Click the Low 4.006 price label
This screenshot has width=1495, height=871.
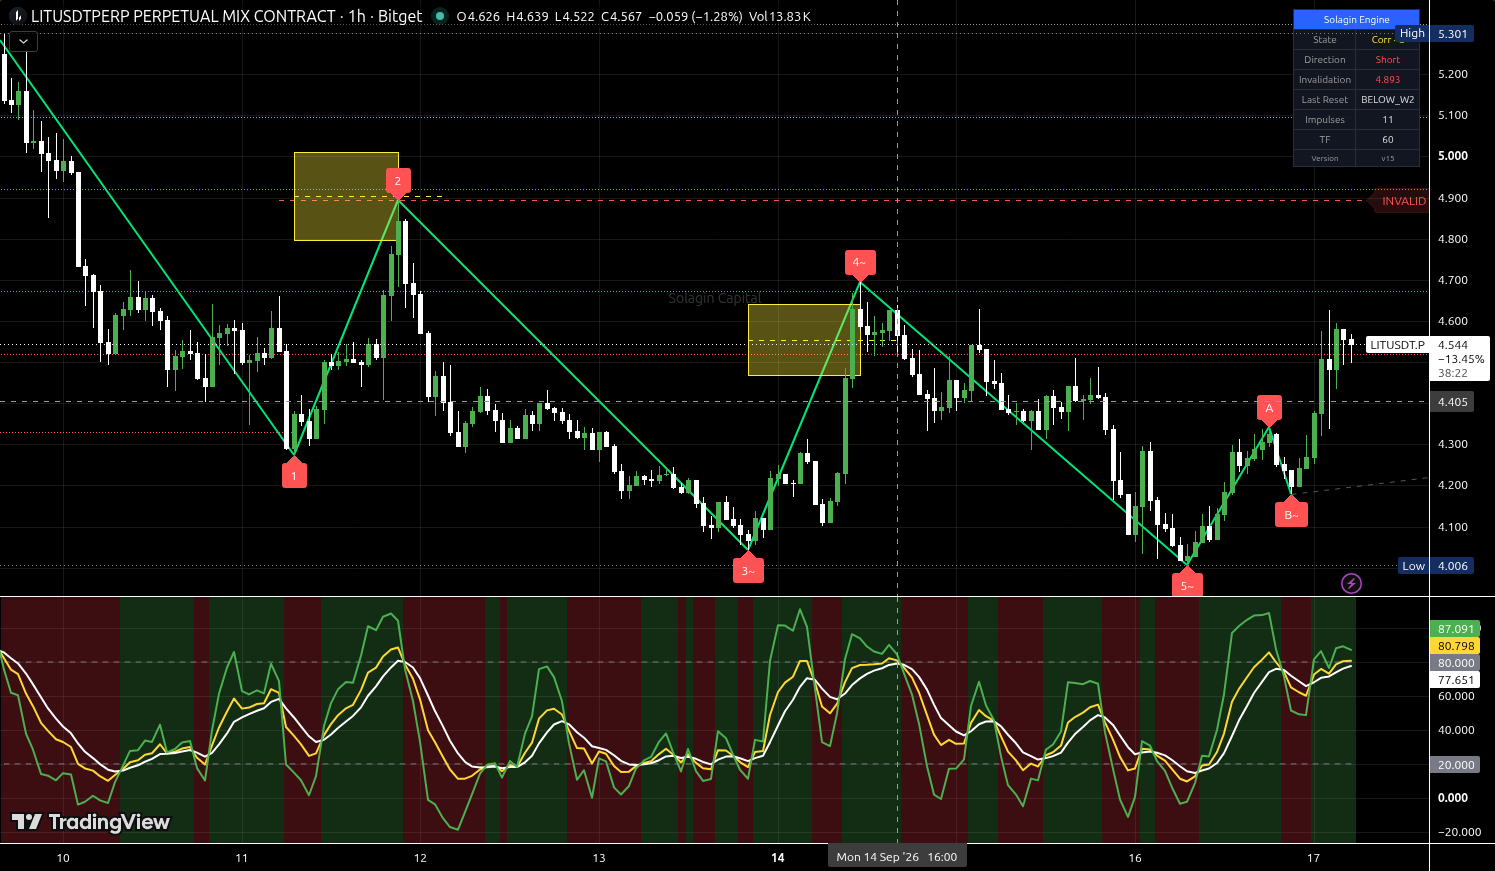click(x=1435, y=566)
